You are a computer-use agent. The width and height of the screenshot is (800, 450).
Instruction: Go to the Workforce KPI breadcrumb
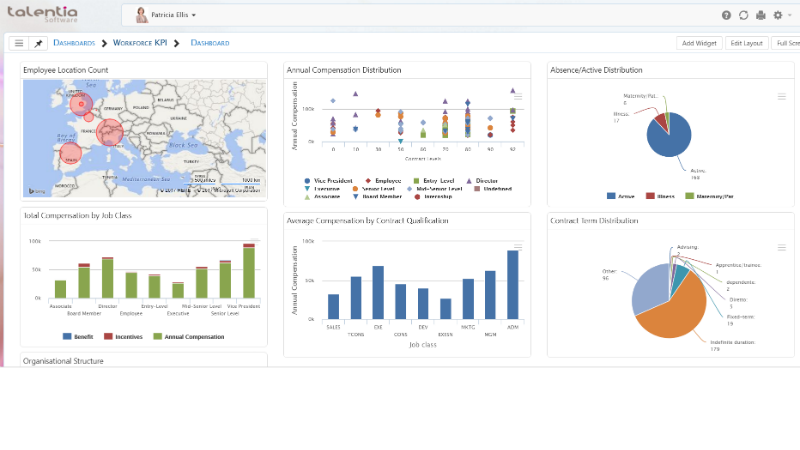[140, 43]
